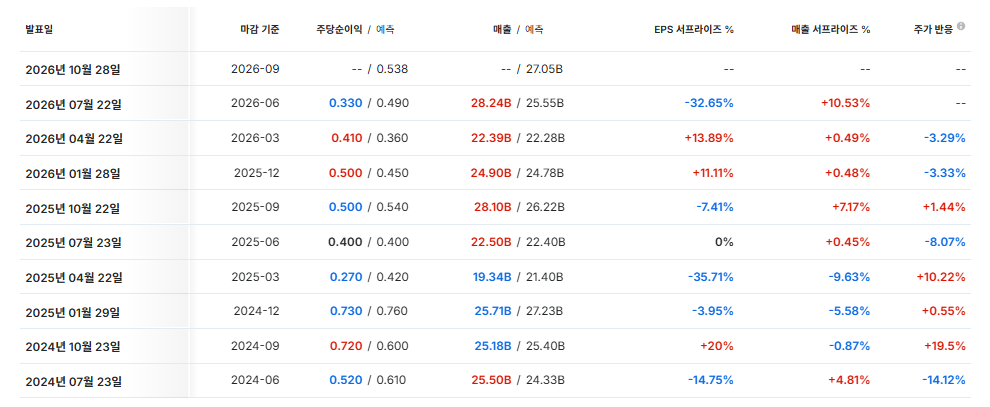Click the 28.24B revenue figure
The image size is (990, 407).
tap(491, 103)
